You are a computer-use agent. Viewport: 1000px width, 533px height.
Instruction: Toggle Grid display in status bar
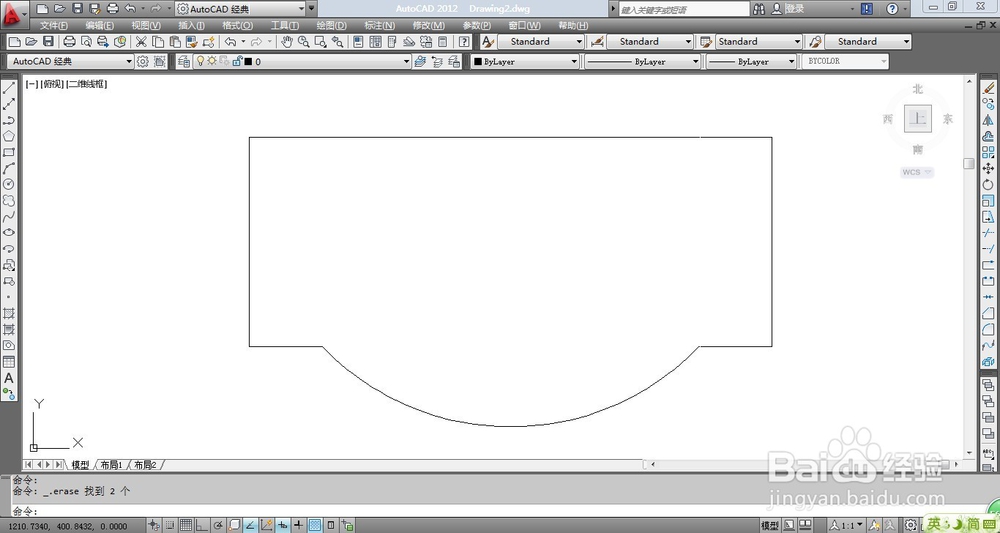point(185,525)
